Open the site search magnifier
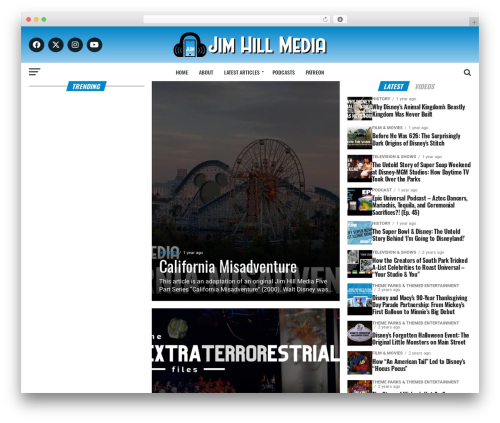Viewport: 500px width, 423px height. coord(467,72)
